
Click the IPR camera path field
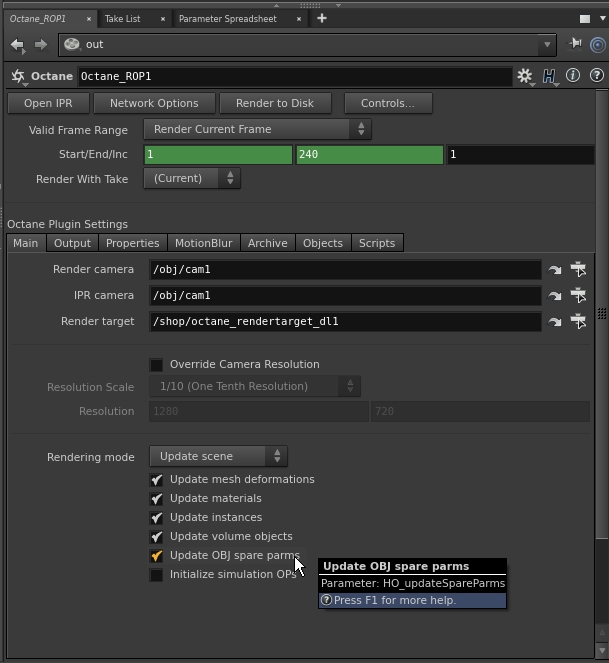(346, 296)
